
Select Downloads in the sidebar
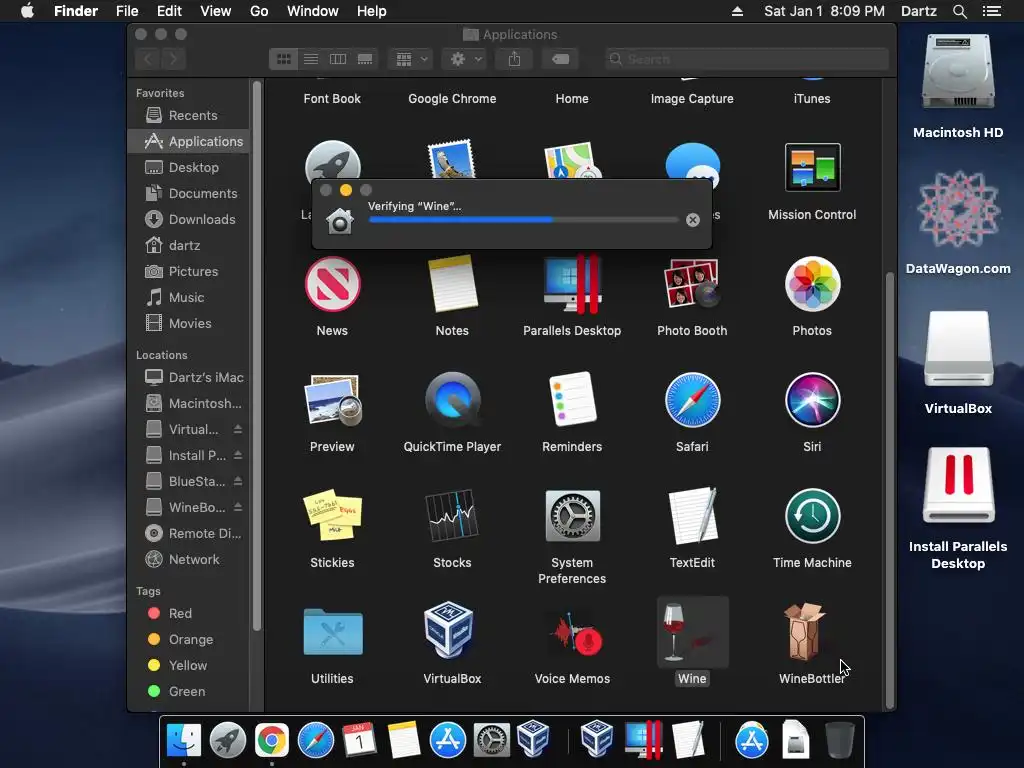coord(188,219)
